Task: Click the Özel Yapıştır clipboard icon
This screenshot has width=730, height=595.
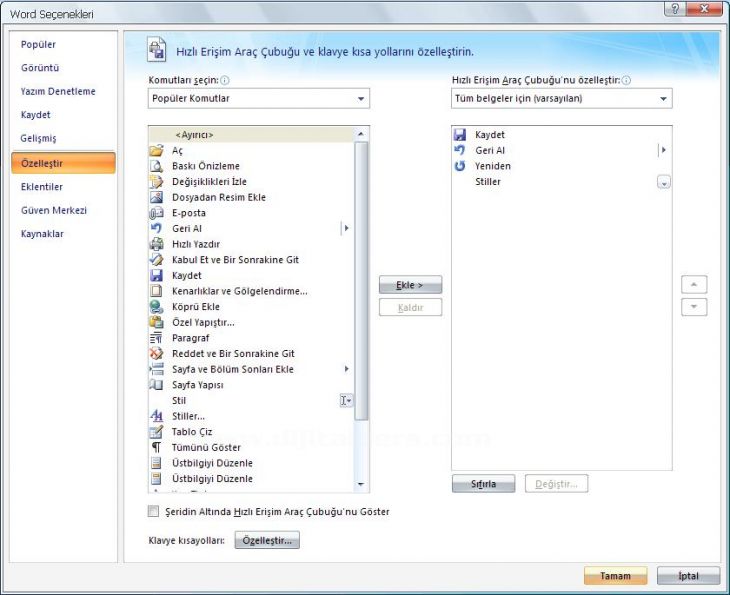Action: [156, 322]
